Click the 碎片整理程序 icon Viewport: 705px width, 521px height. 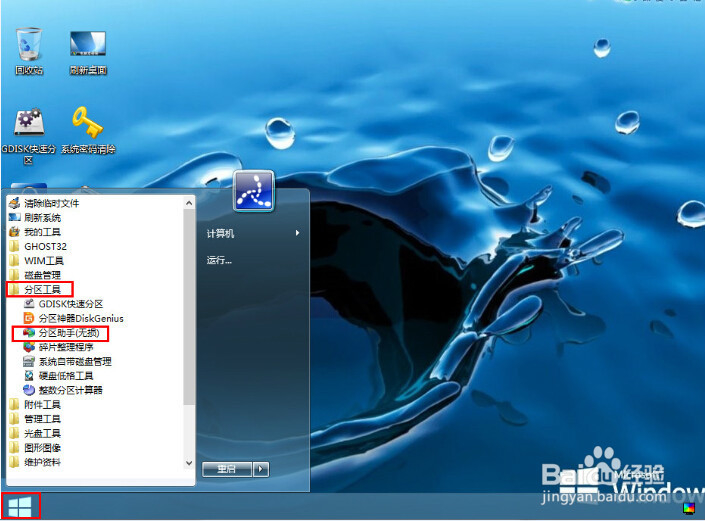[29, 347]
